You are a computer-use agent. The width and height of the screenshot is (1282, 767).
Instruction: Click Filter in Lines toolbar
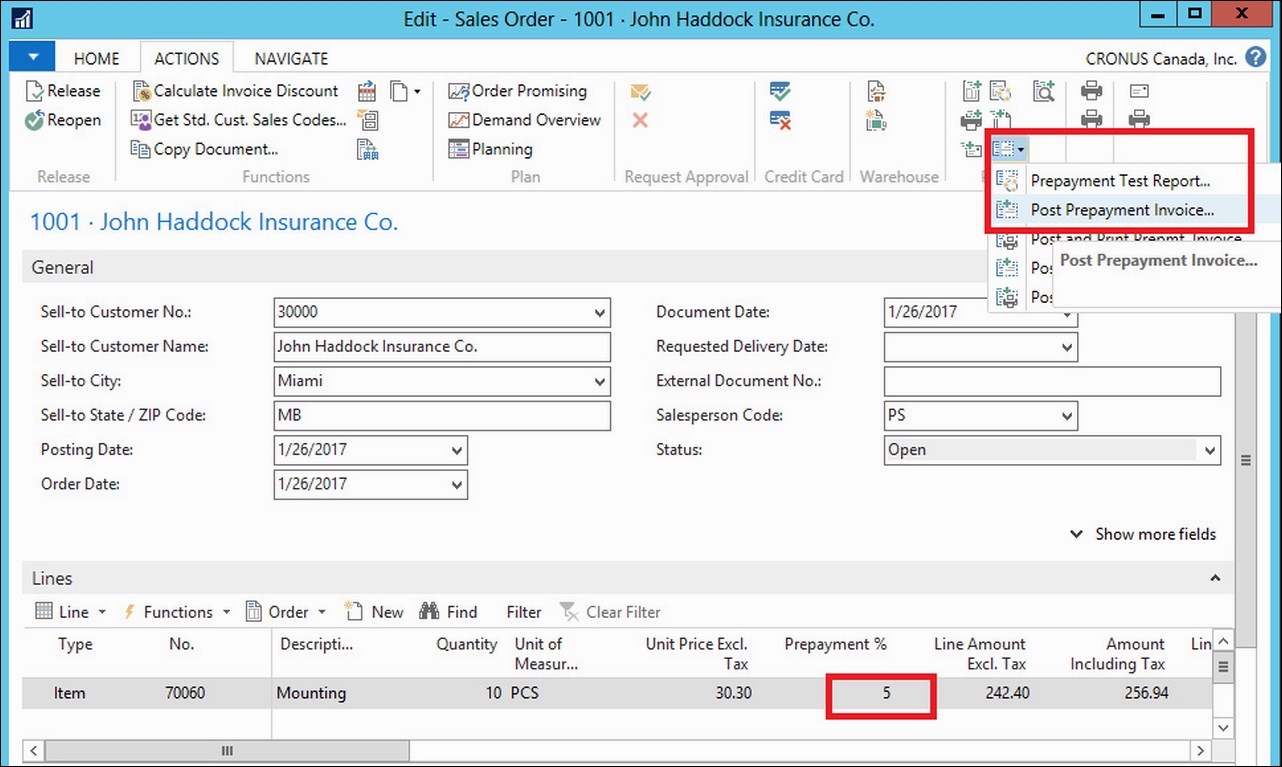pos(524,612)
